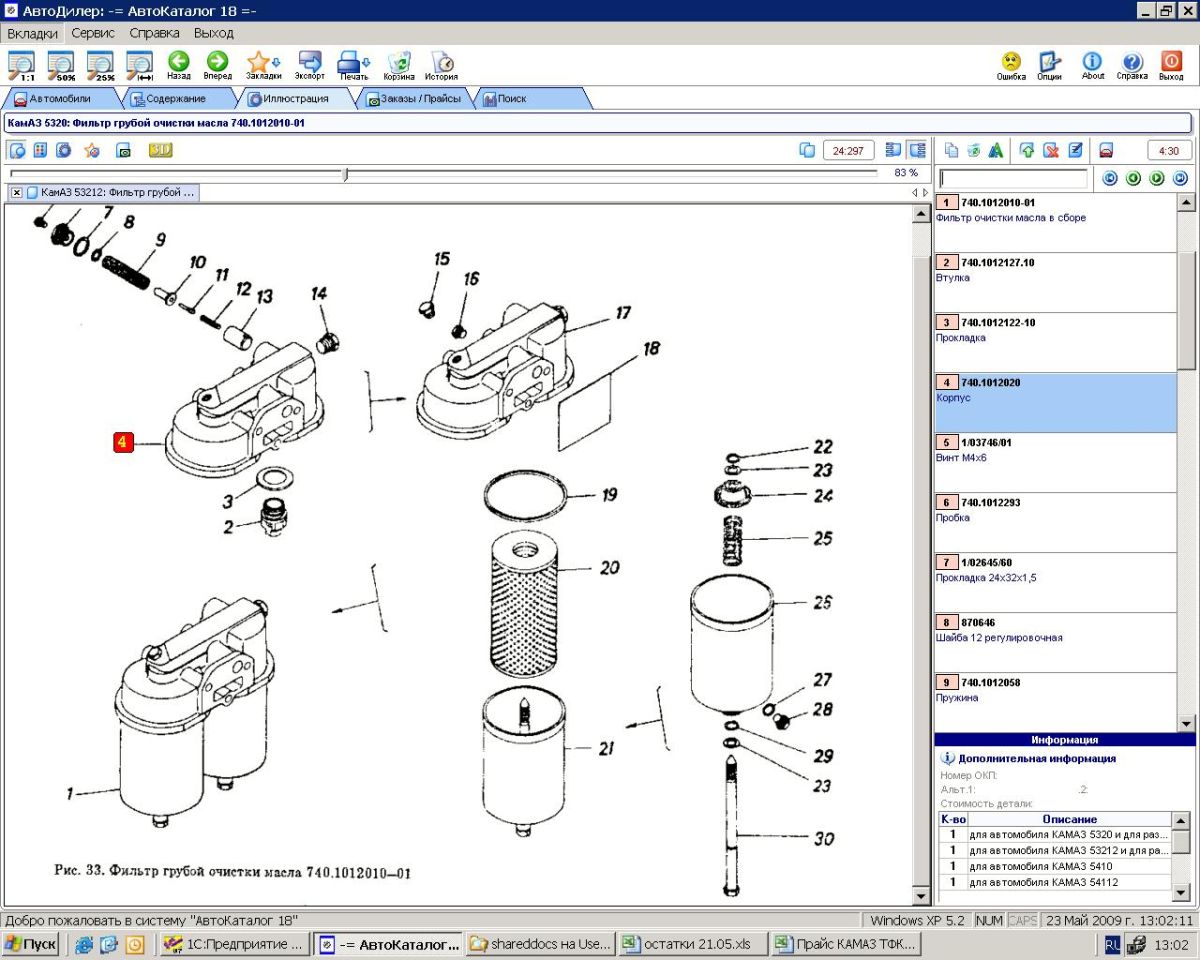Click the 4:30 counter button
This screenshot has width=1200, height=960.
(1169, 150)
